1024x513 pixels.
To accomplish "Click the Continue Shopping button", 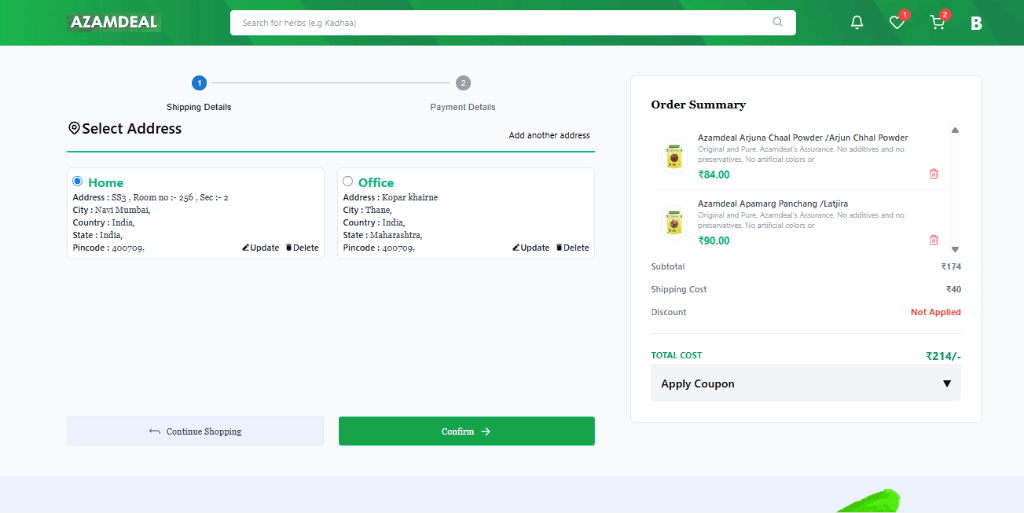I will click(195, 431).
